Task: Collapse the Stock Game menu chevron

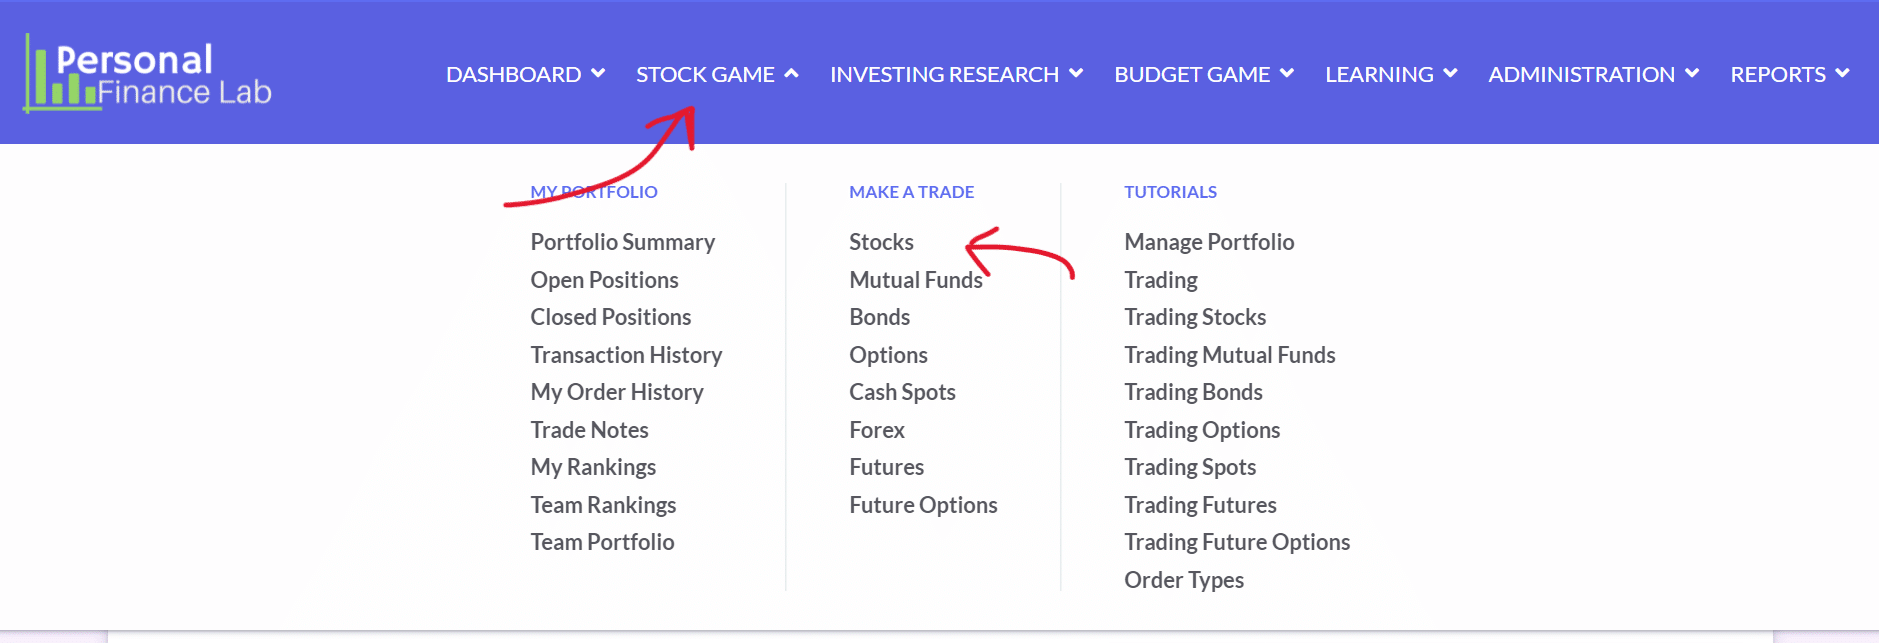Action: click(791, 73)
